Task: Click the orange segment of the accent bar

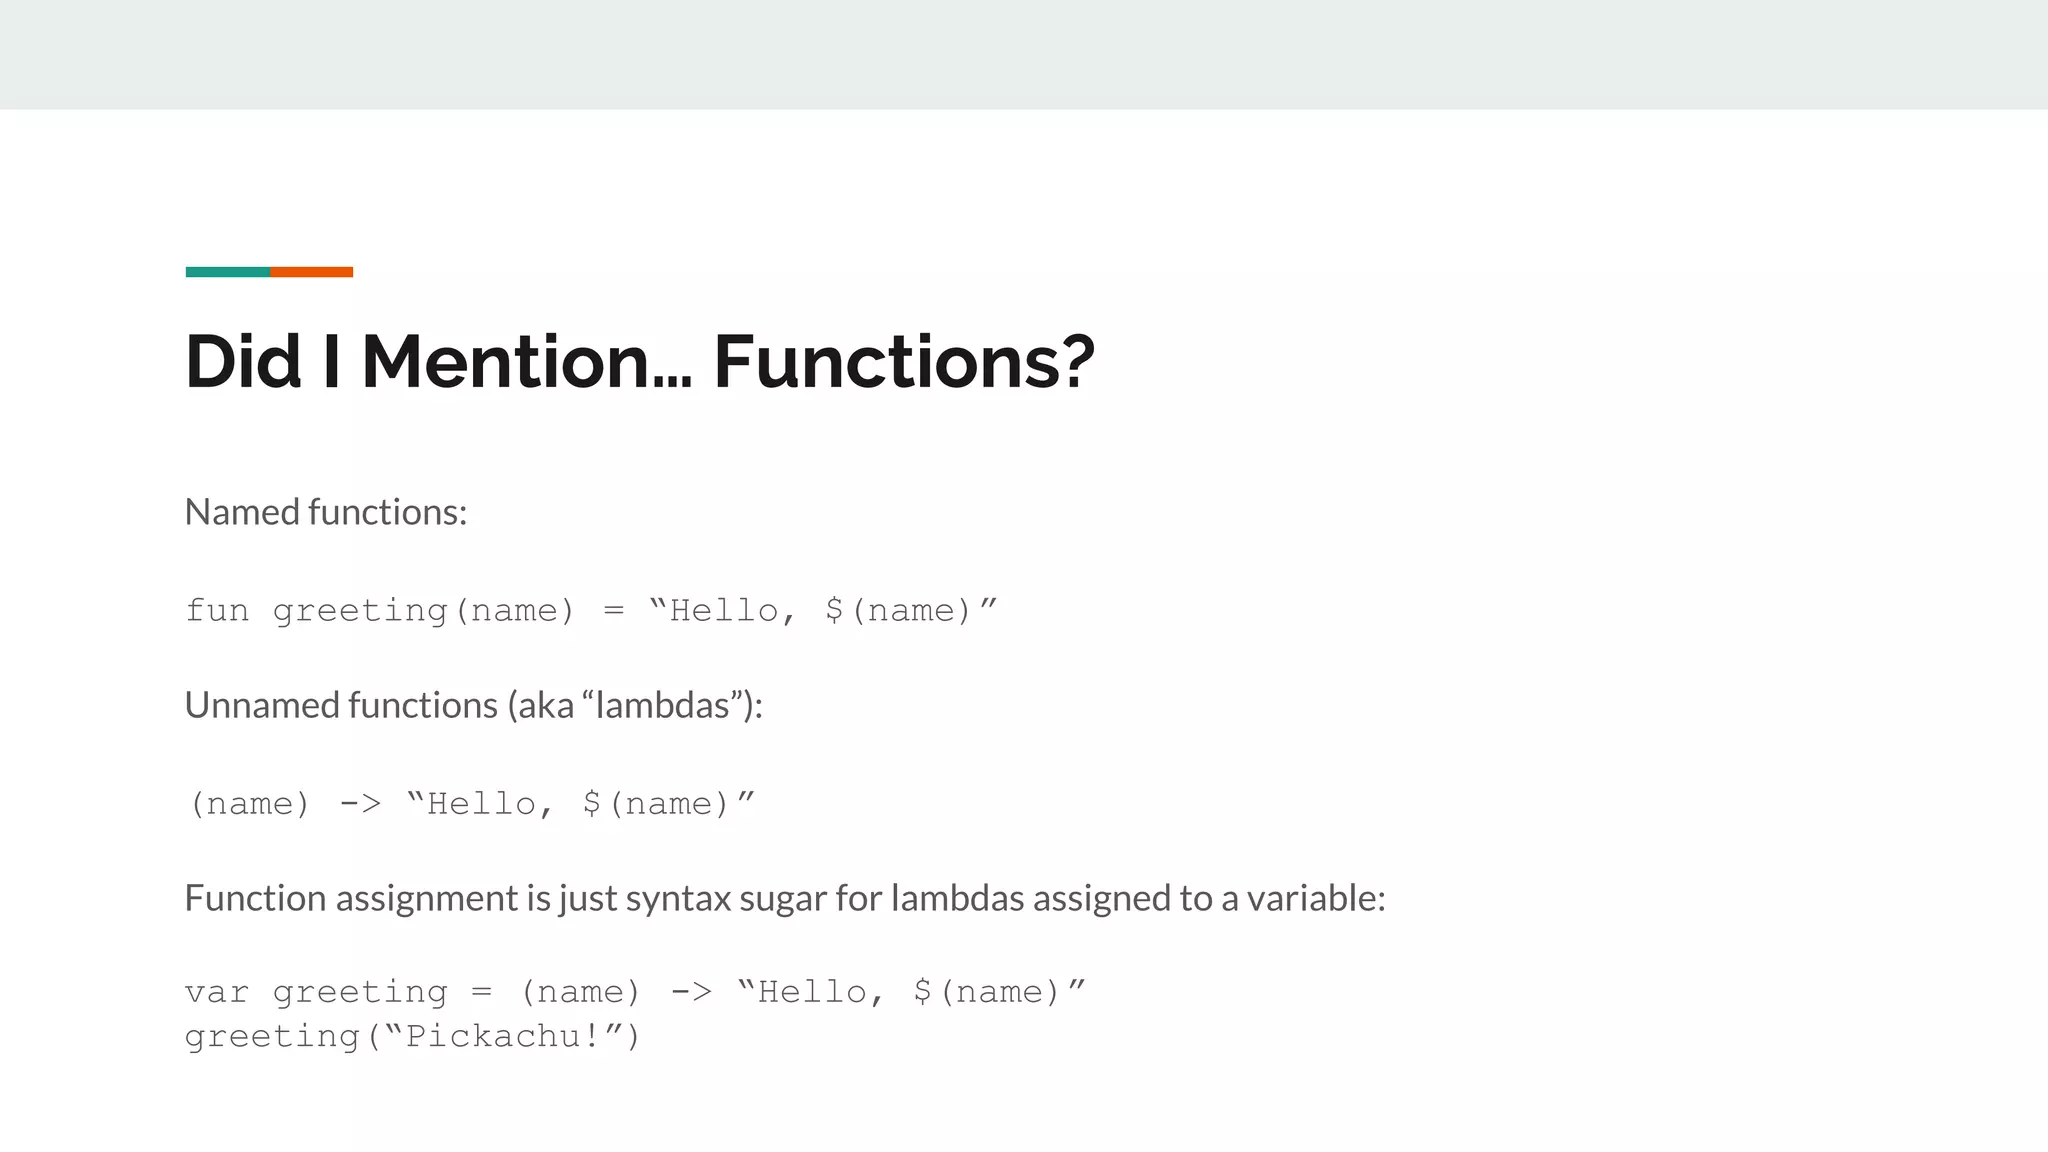Action: coord(311,272)
